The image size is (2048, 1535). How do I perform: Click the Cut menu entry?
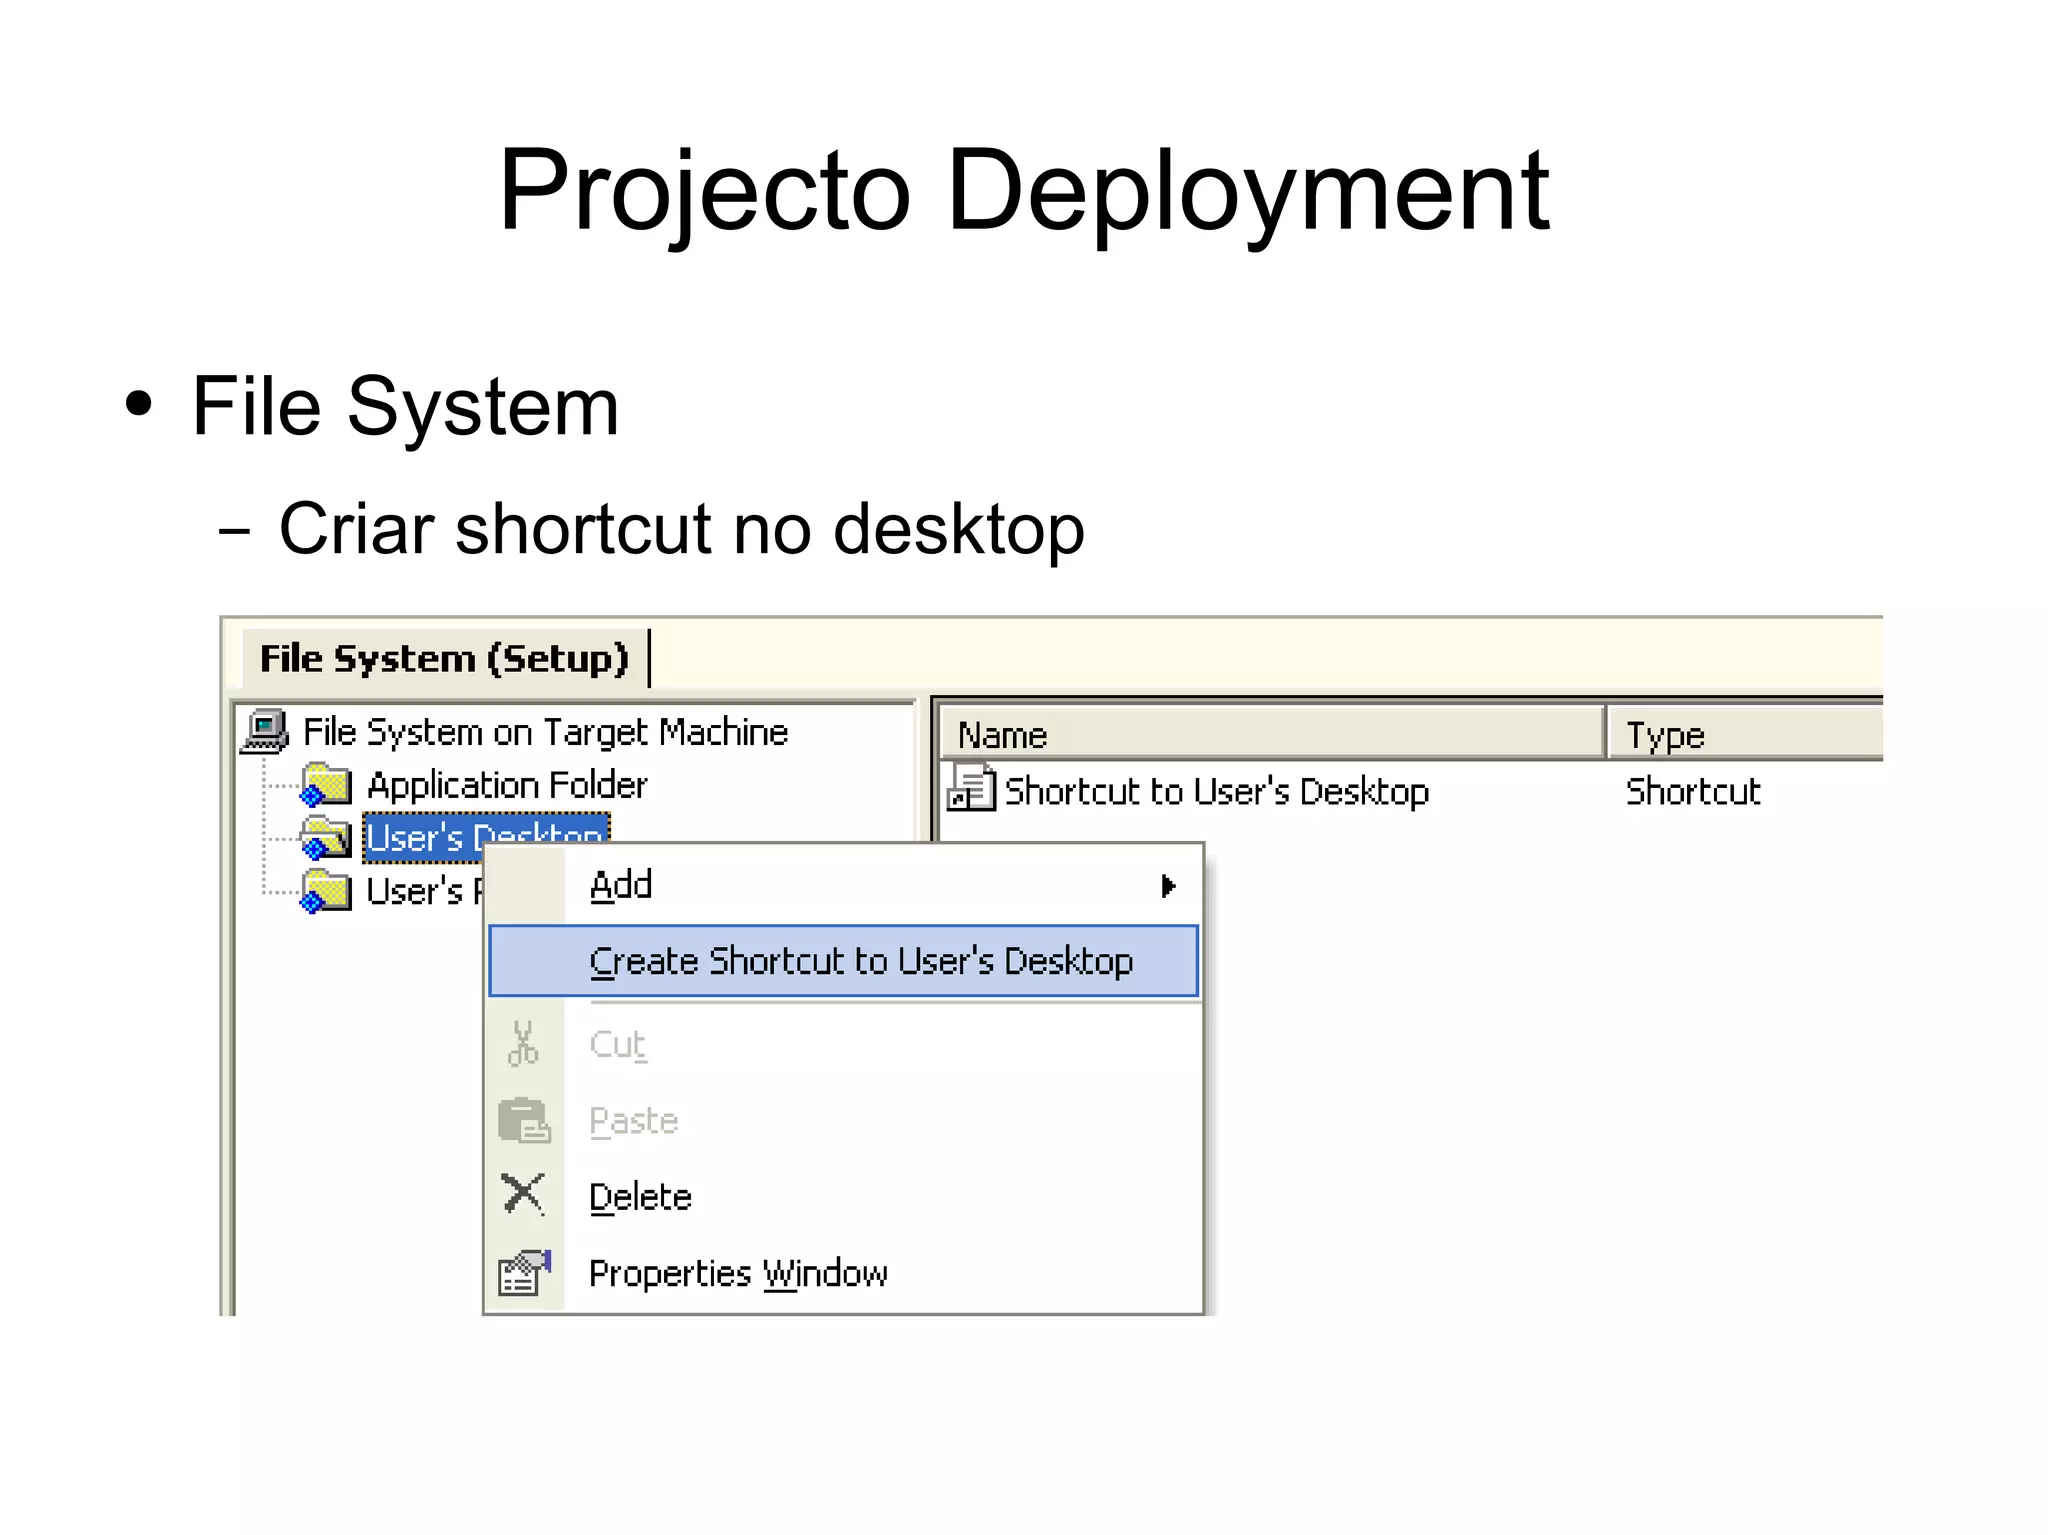844,1044
